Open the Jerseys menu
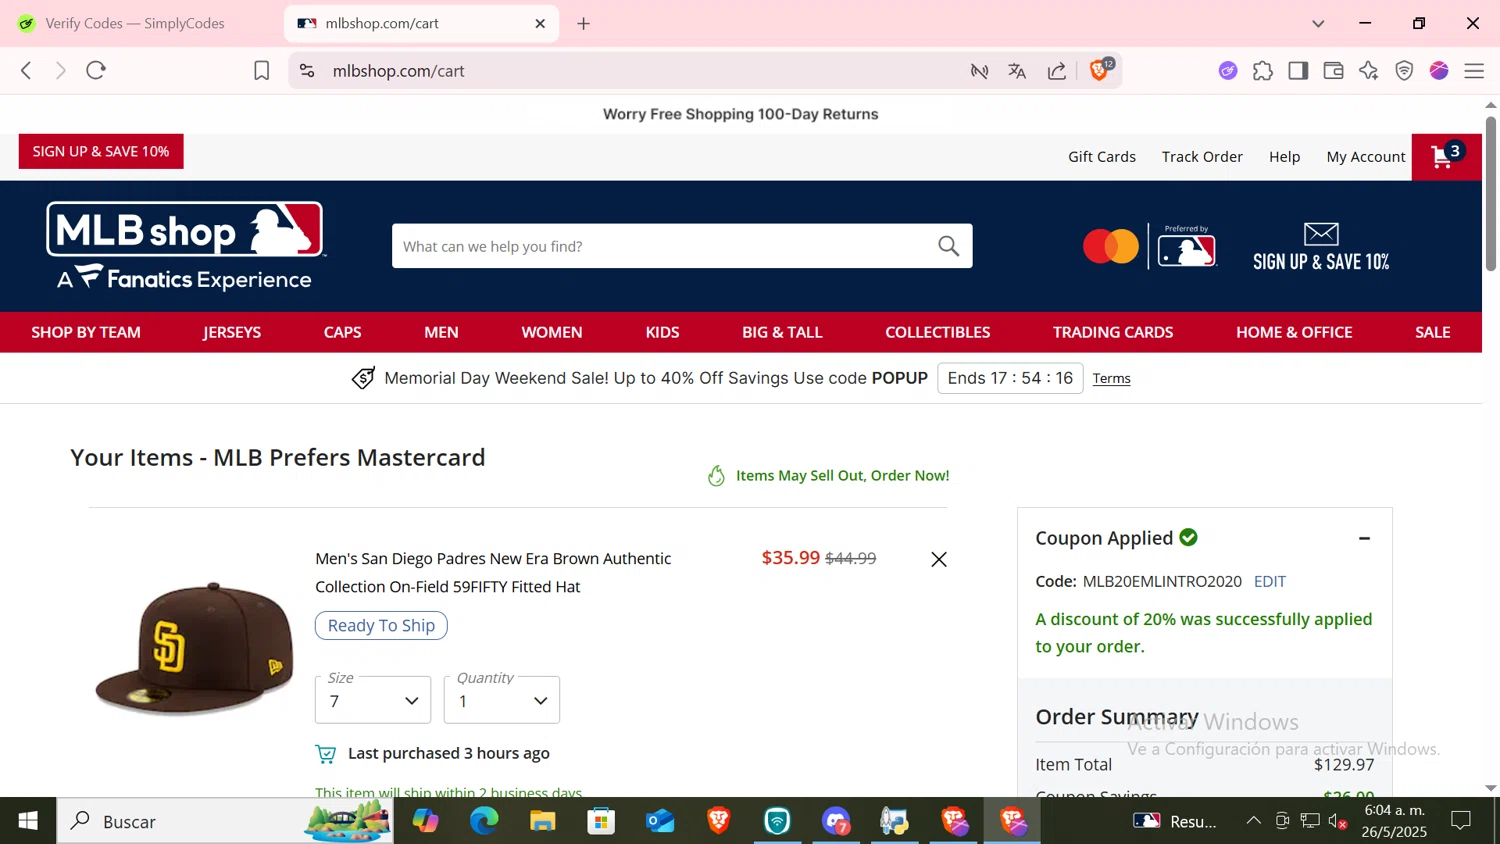Image resolution: width=1500 pixels, height=844 pixels. [x=232, y=332]
